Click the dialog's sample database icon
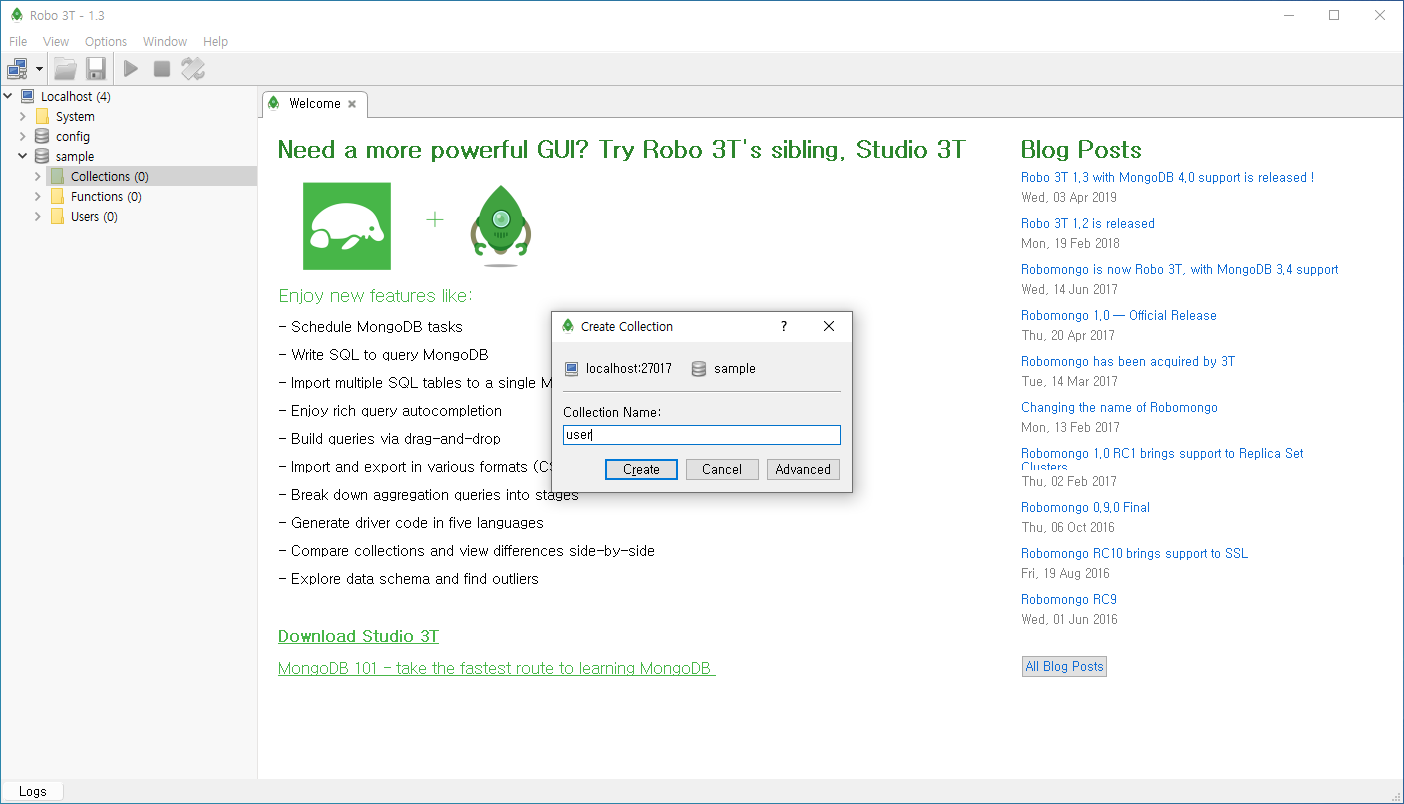 tap(699, 368)
